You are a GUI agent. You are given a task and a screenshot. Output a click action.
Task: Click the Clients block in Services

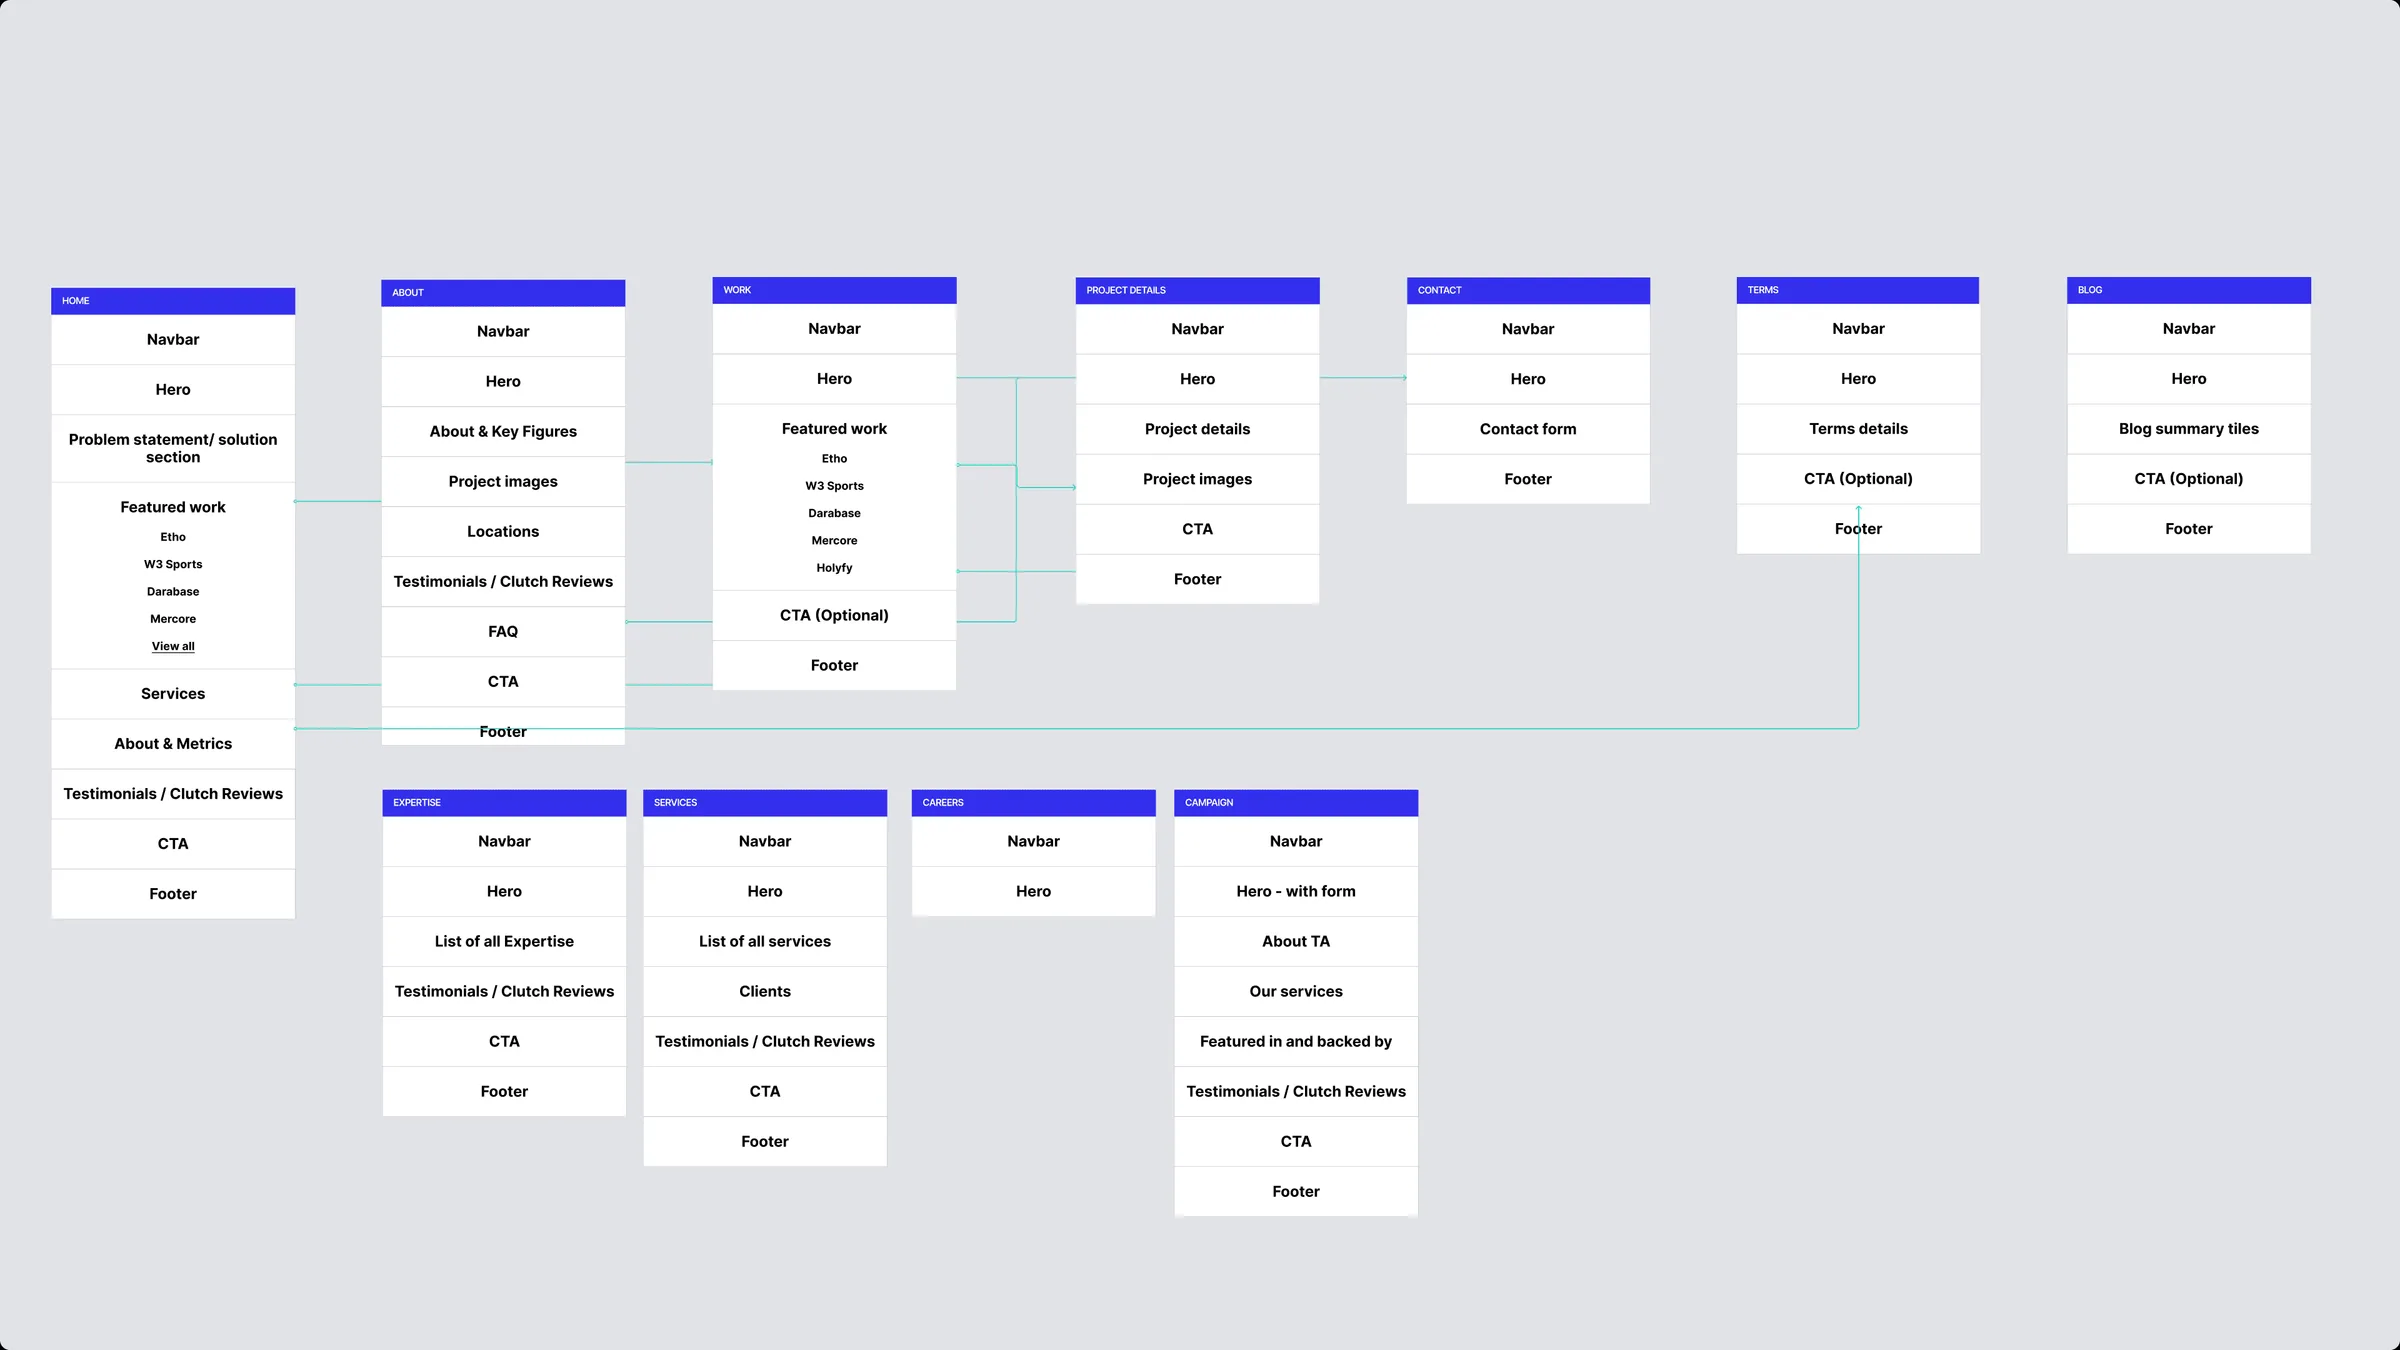765,992
